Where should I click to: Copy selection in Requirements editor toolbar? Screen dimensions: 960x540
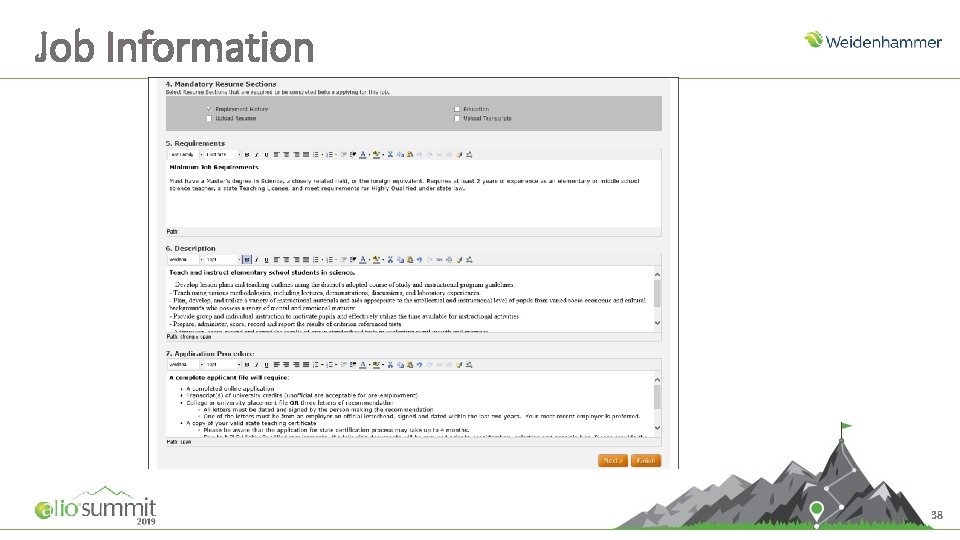[x=400, y=155]
